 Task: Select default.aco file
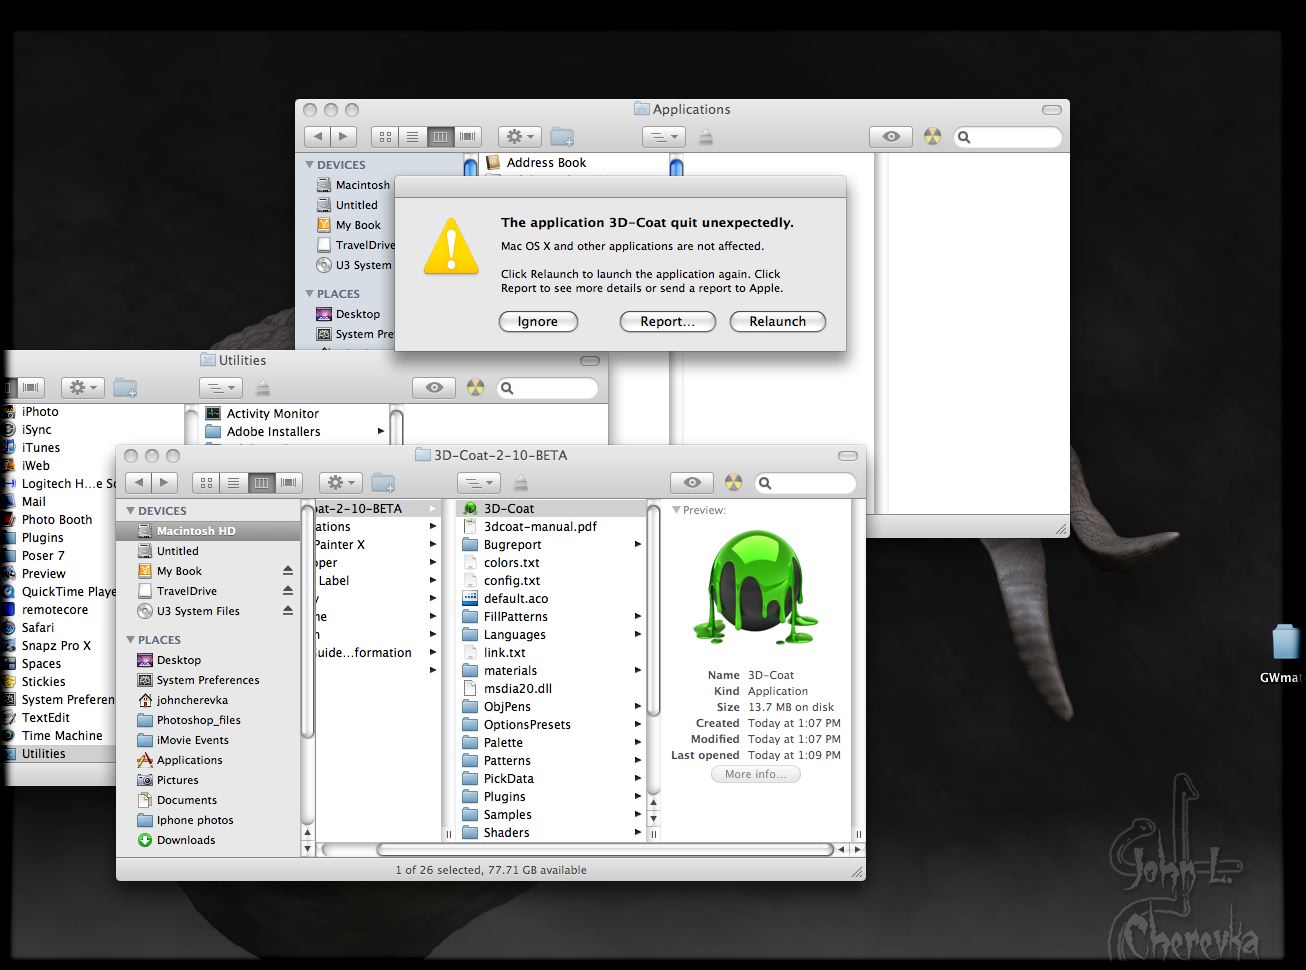click(x=551, y=599)
